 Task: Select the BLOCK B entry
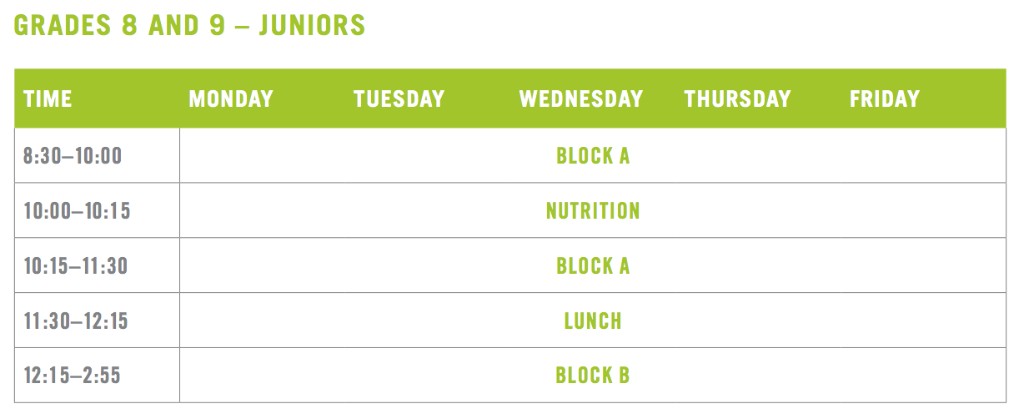click(593, 376)
